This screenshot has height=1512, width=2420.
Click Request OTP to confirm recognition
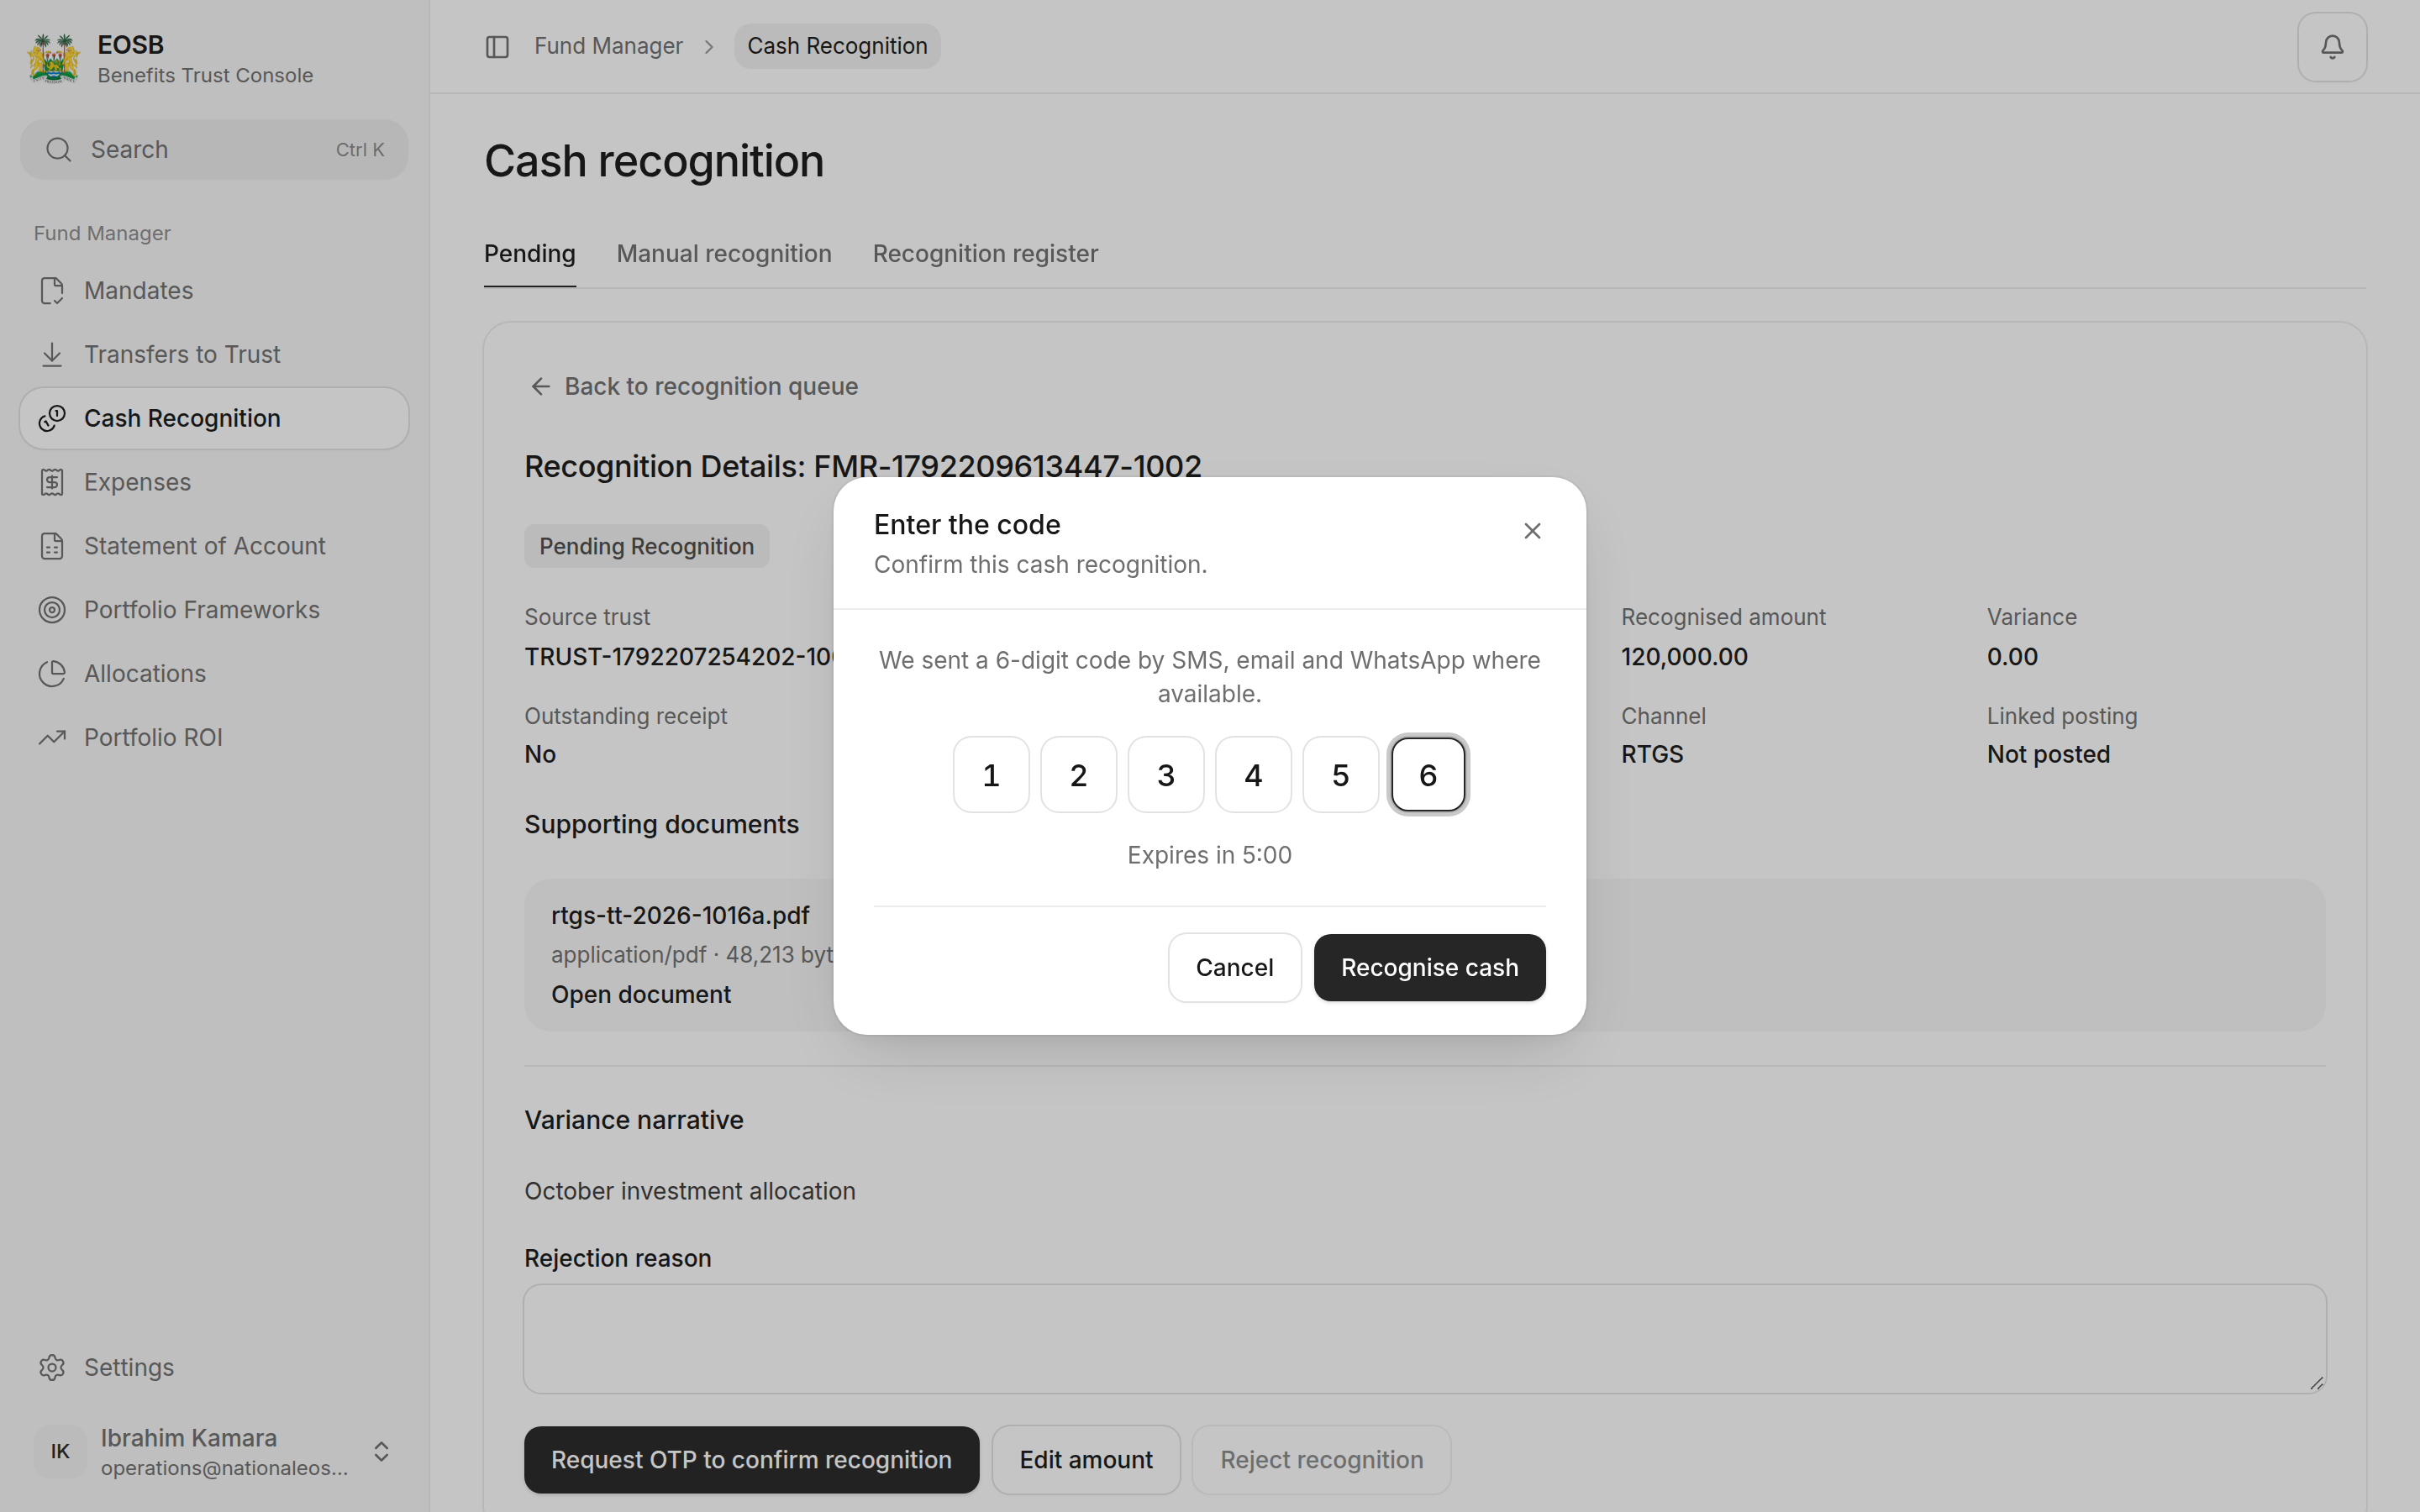click(751, 1460)
